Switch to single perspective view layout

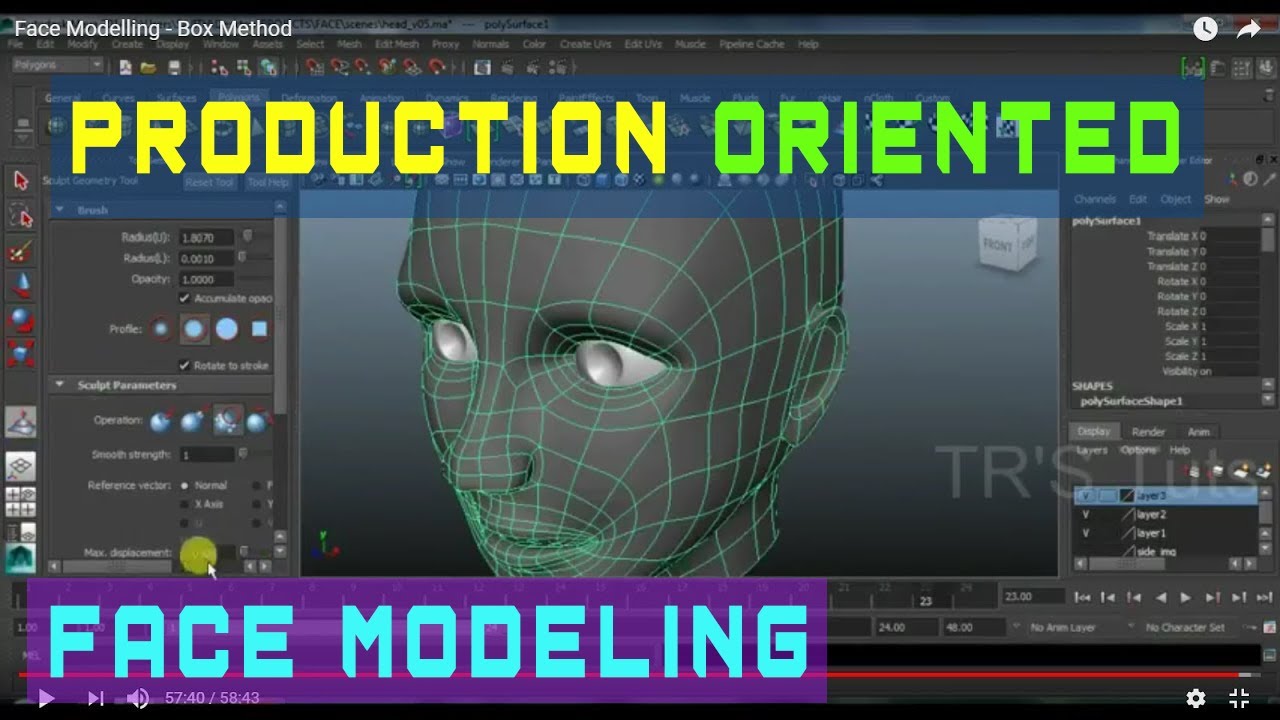(20, 466)
